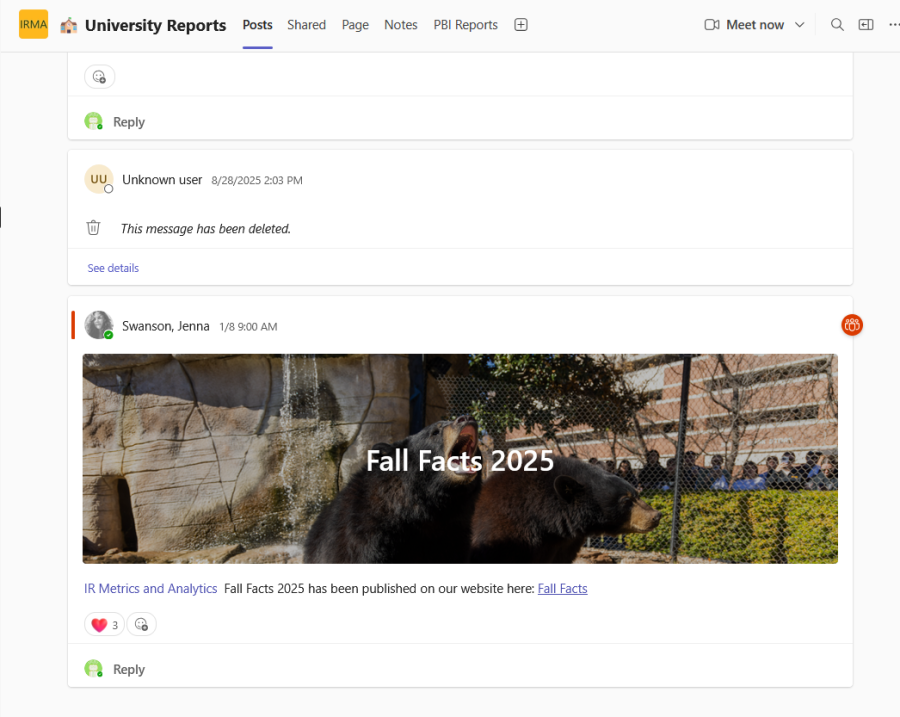Open the channel info pane icon
Screen dimensions: 900x717
coord(866,25)
